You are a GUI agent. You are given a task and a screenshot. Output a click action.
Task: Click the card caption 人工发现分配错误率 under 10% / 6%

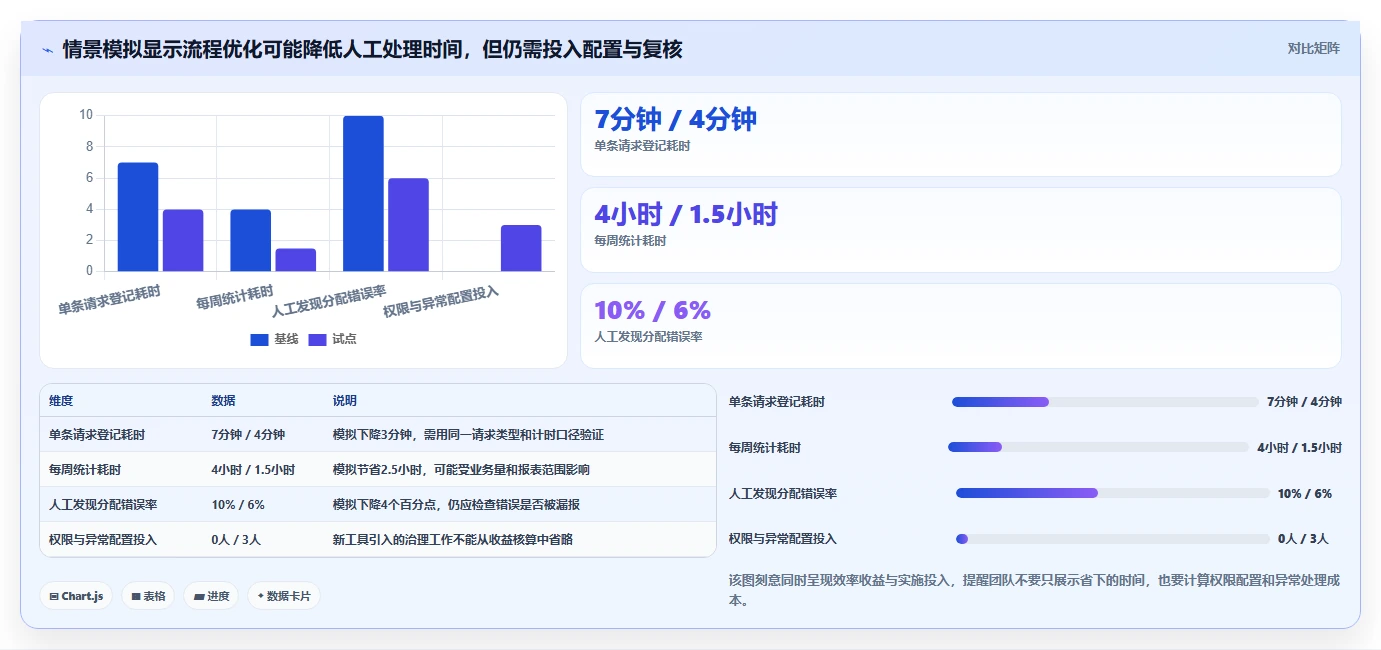(x=648, y=337)
